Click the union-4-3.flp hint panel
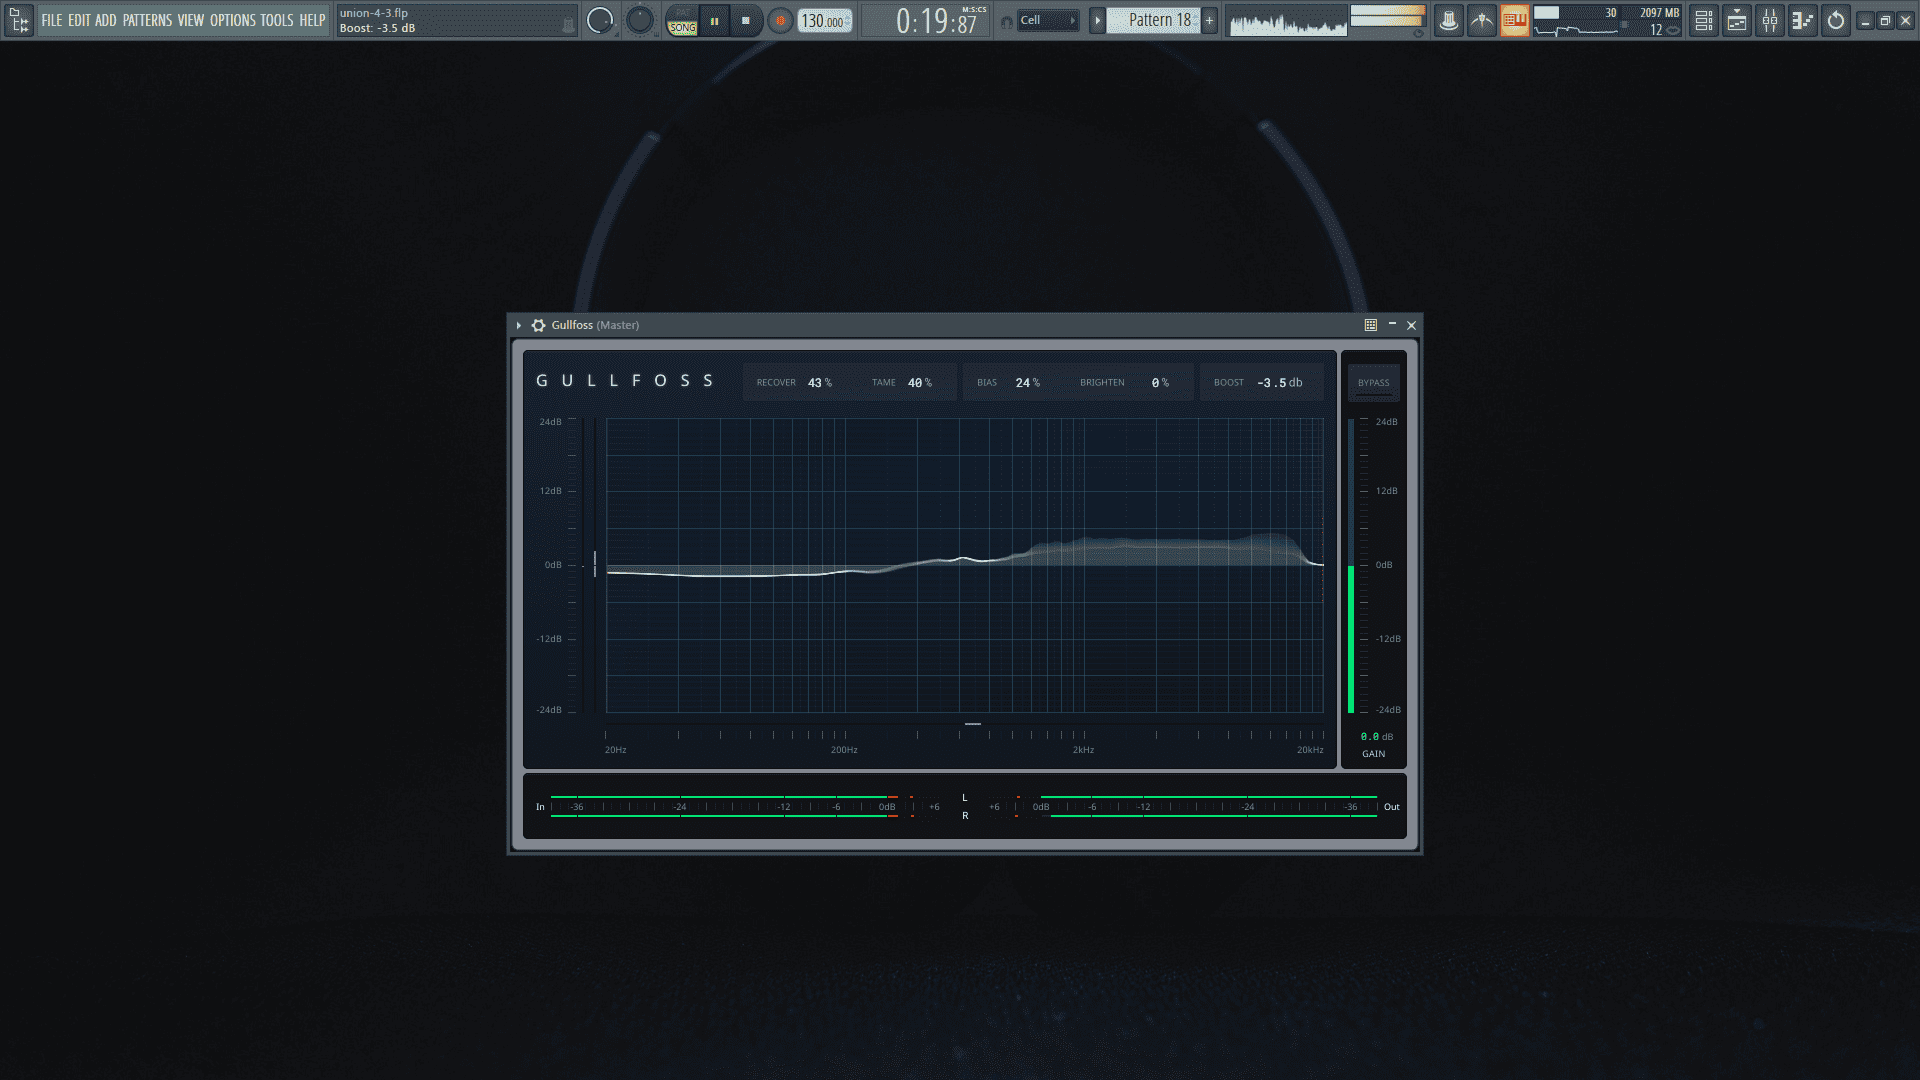The image size is (1920, 1080). pyautogui.click(x=456, y=21)
